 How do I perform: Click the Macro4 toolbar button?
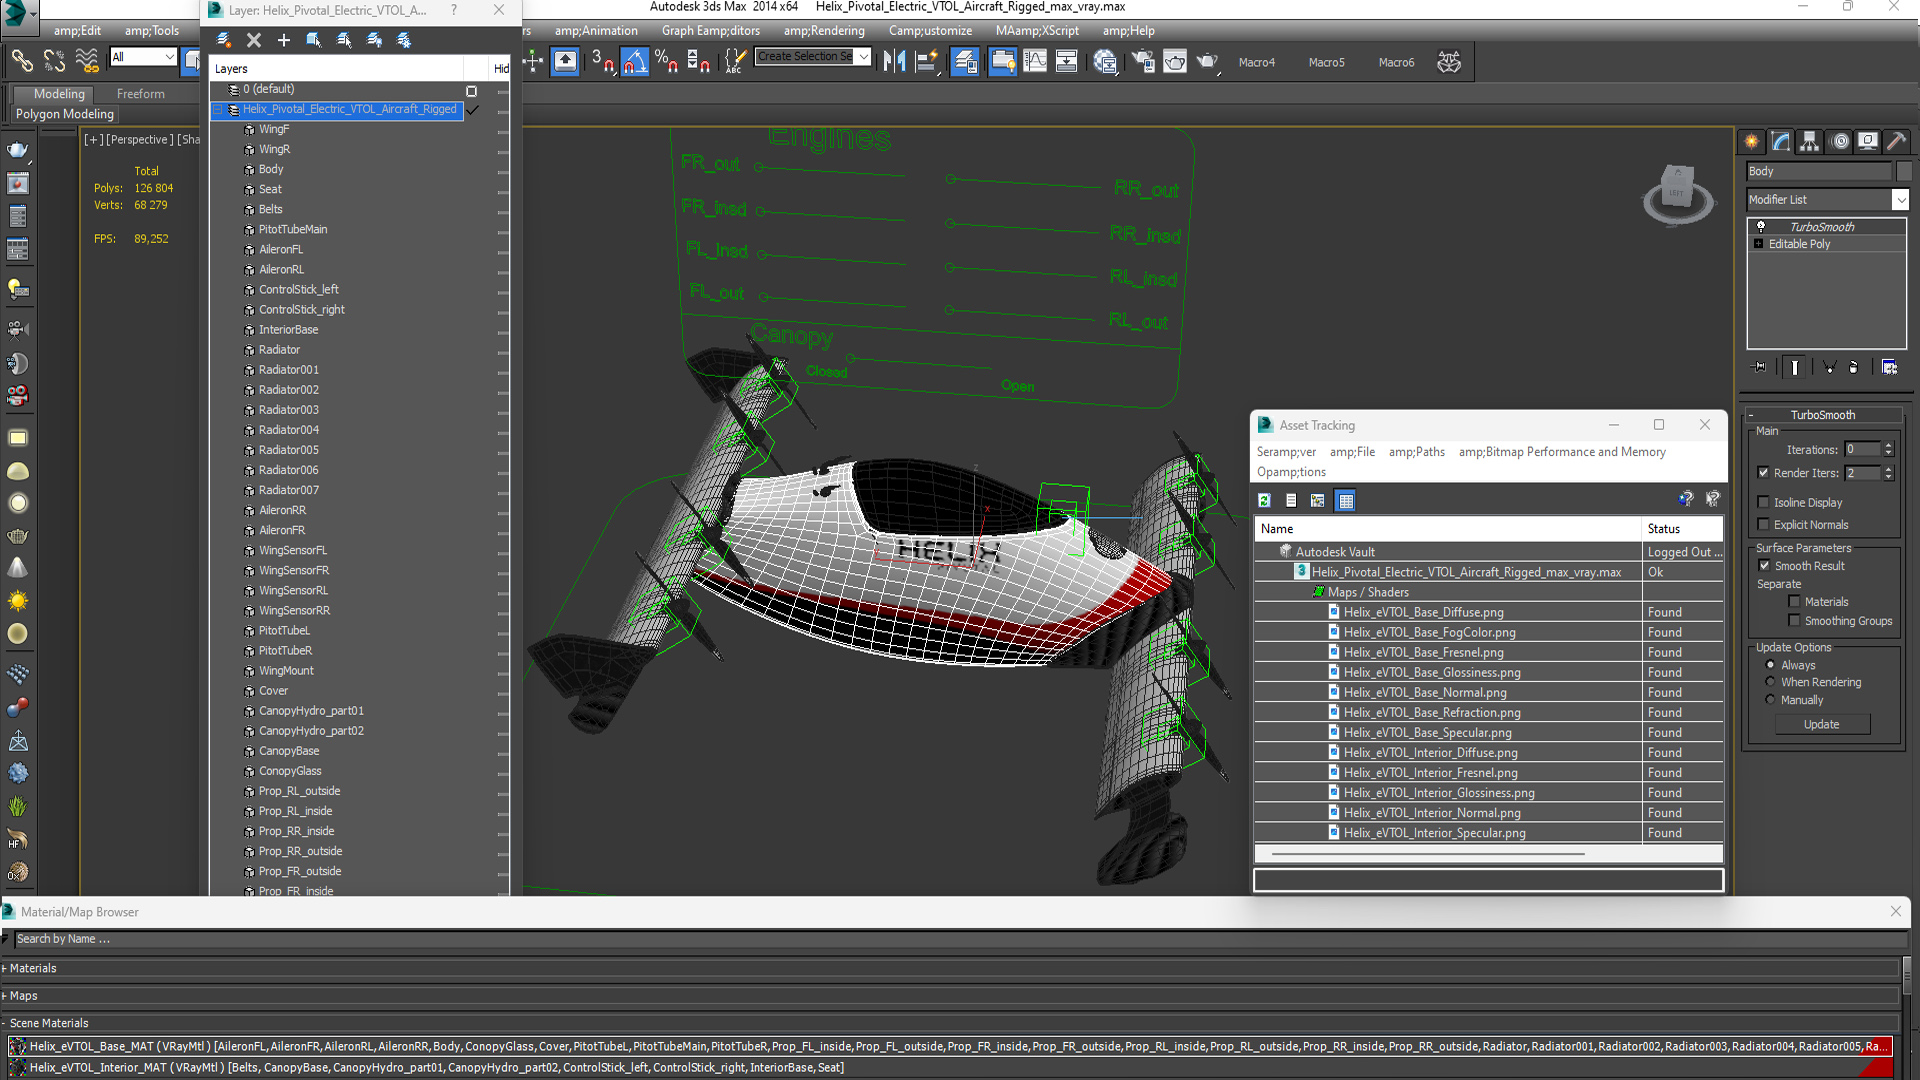[x=1257, y=62]
